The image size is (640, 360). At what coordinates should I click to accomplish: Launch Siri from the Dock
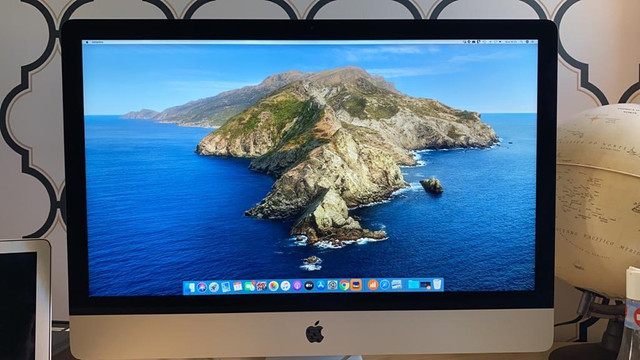tap(202, 286)
